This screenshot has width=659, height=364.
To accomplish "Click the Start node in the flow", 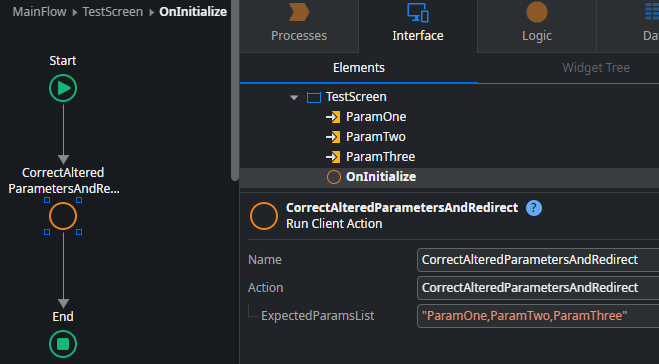I will tap(63, 88).
